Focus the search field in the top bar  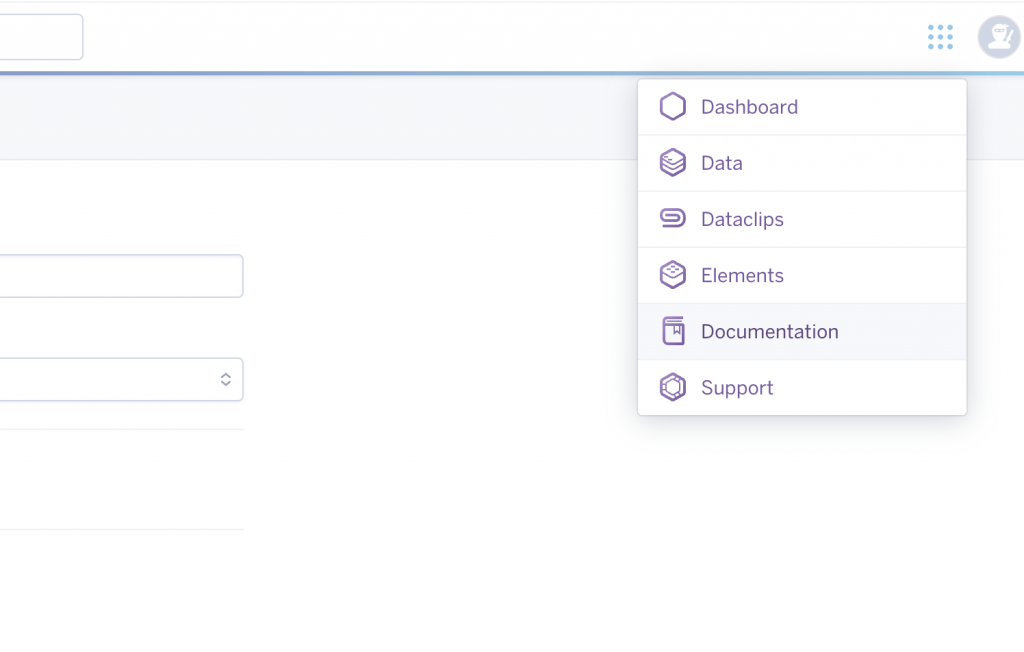40,37
